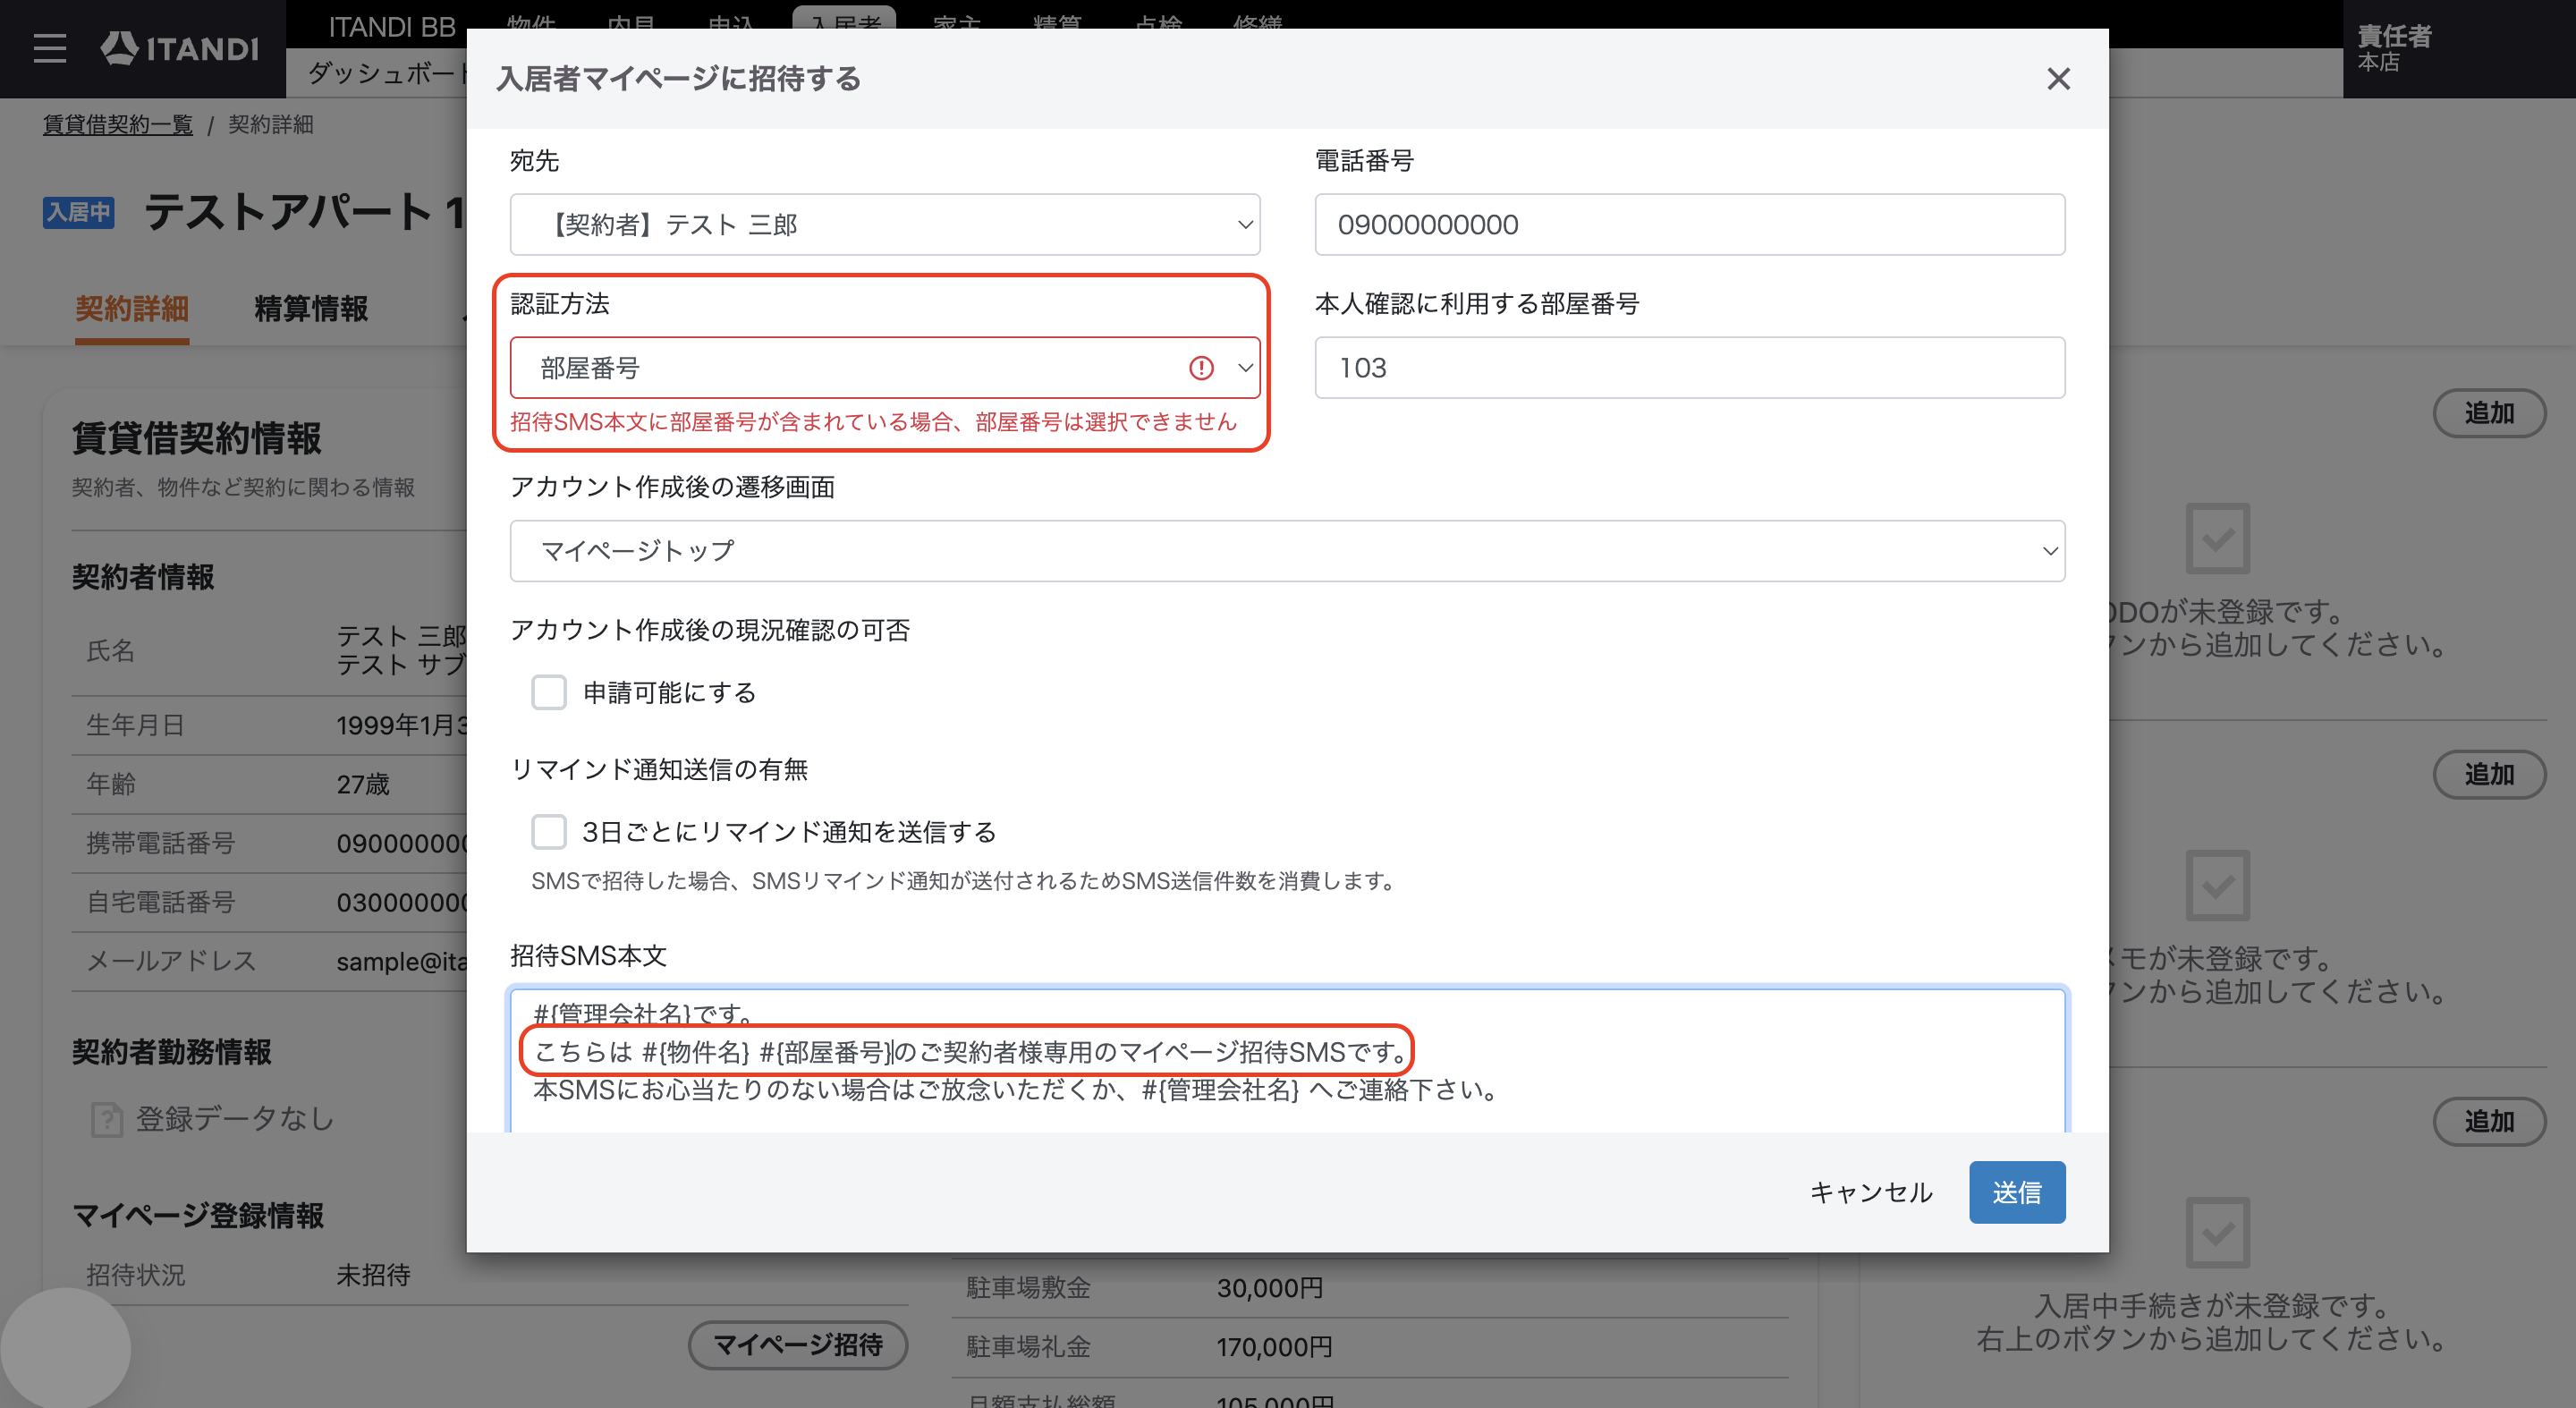Click the 27歳 age value

(363, 784)
